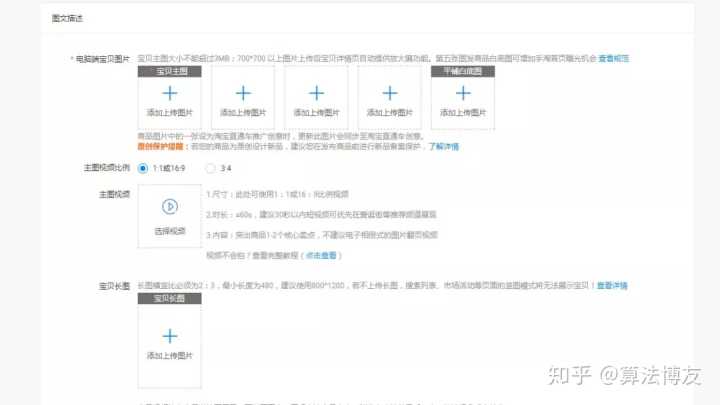Click the '3.内容' video requirement line
720x405 pixels.
tap(322, 235)
